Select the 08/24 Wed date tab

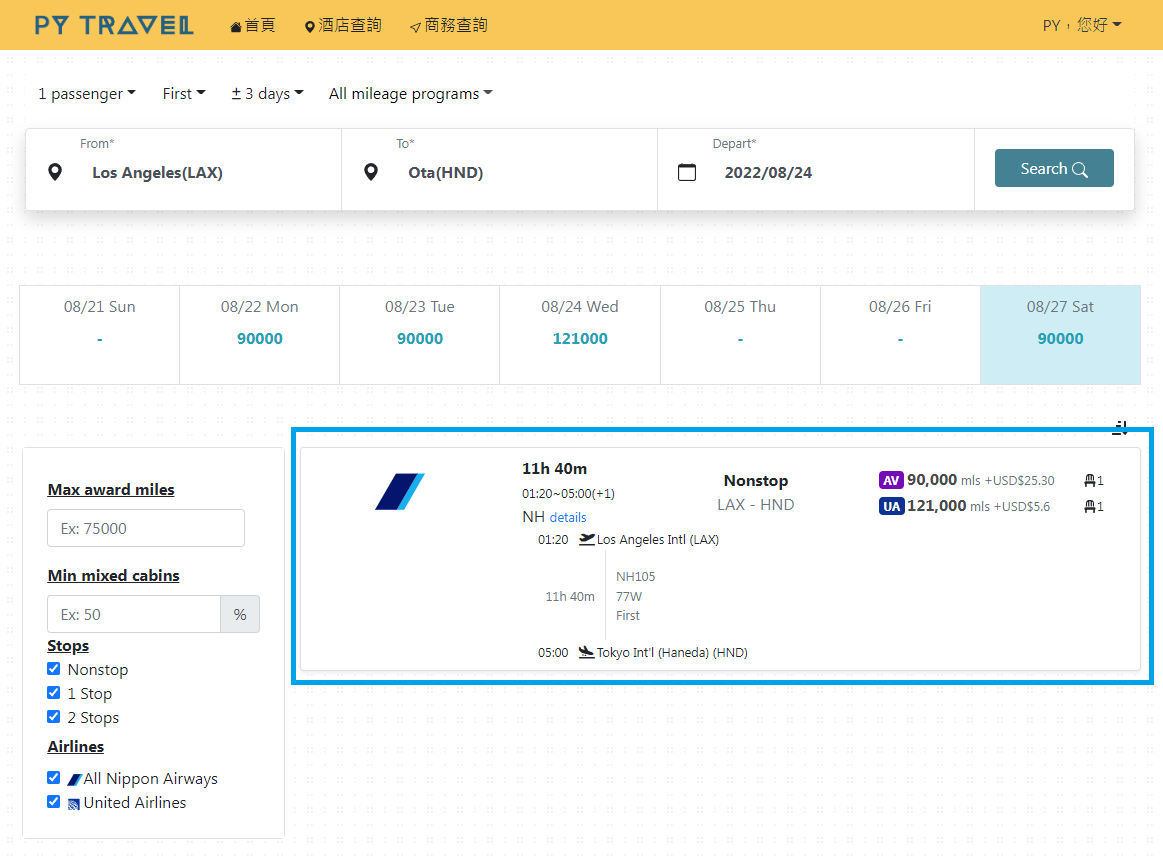click(580, 335)
